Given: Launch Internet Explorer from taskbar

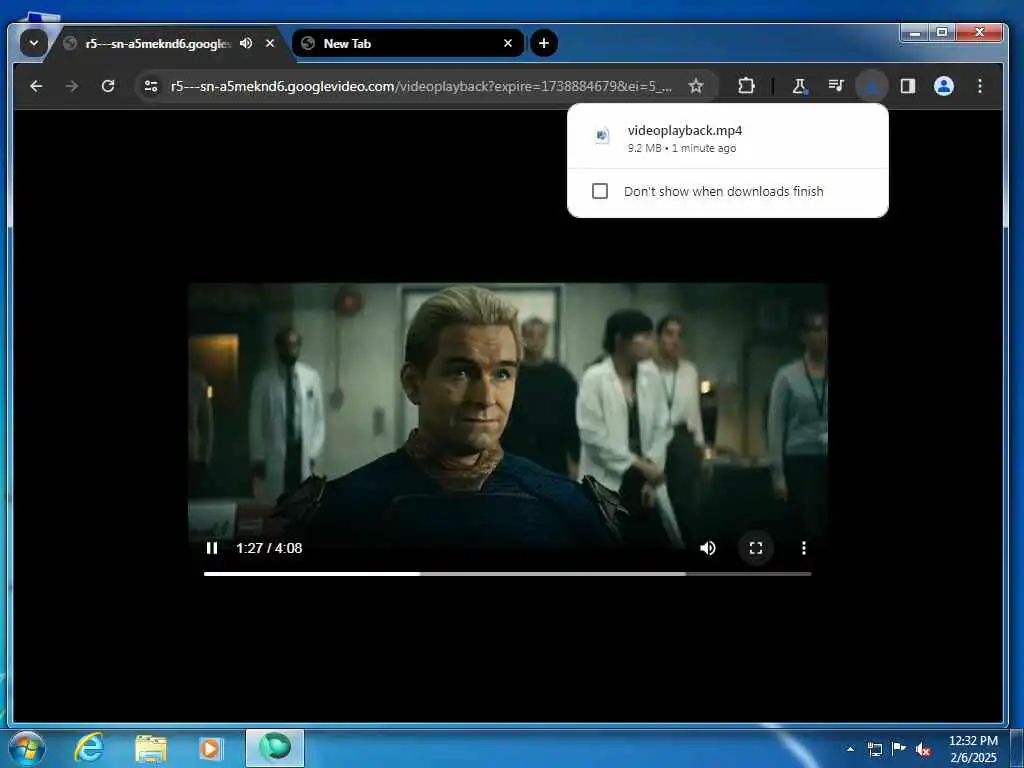Looking at the screenshot, I should point(89,748).
